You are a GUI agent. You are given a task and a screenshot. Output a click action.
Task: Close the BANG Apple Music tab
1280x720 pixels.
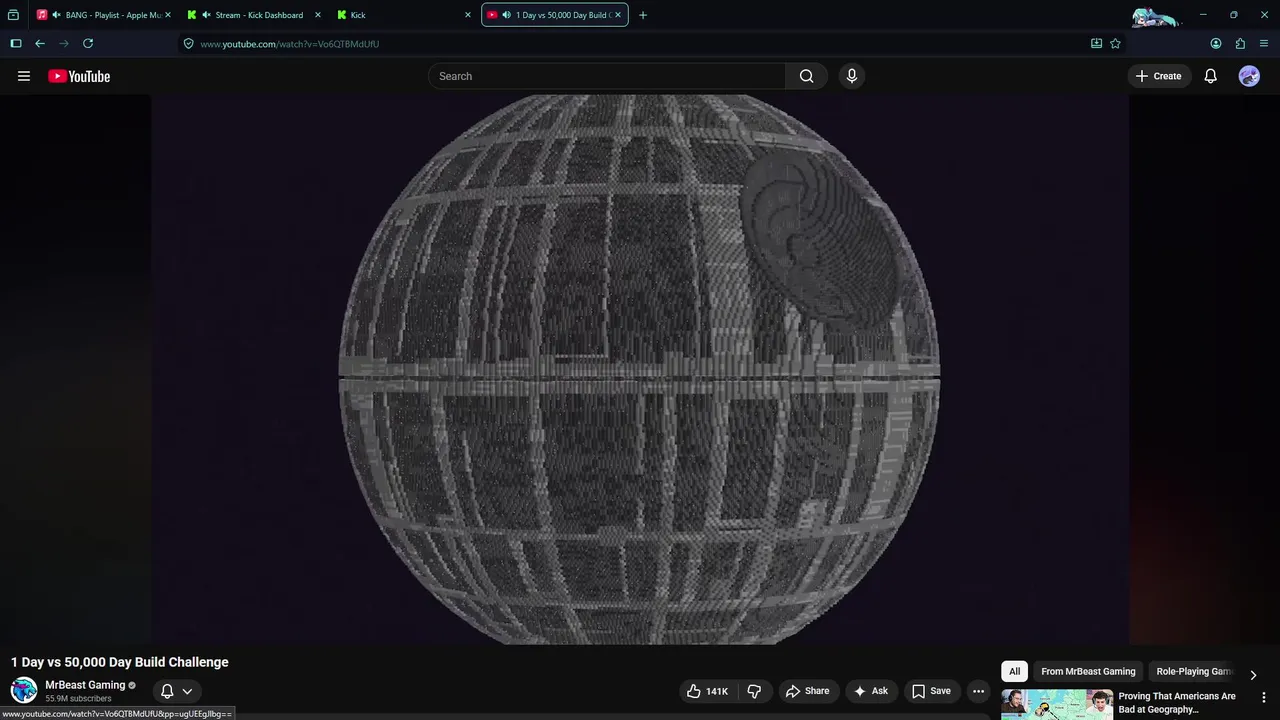pyautogui.click(x=167, y=15)
